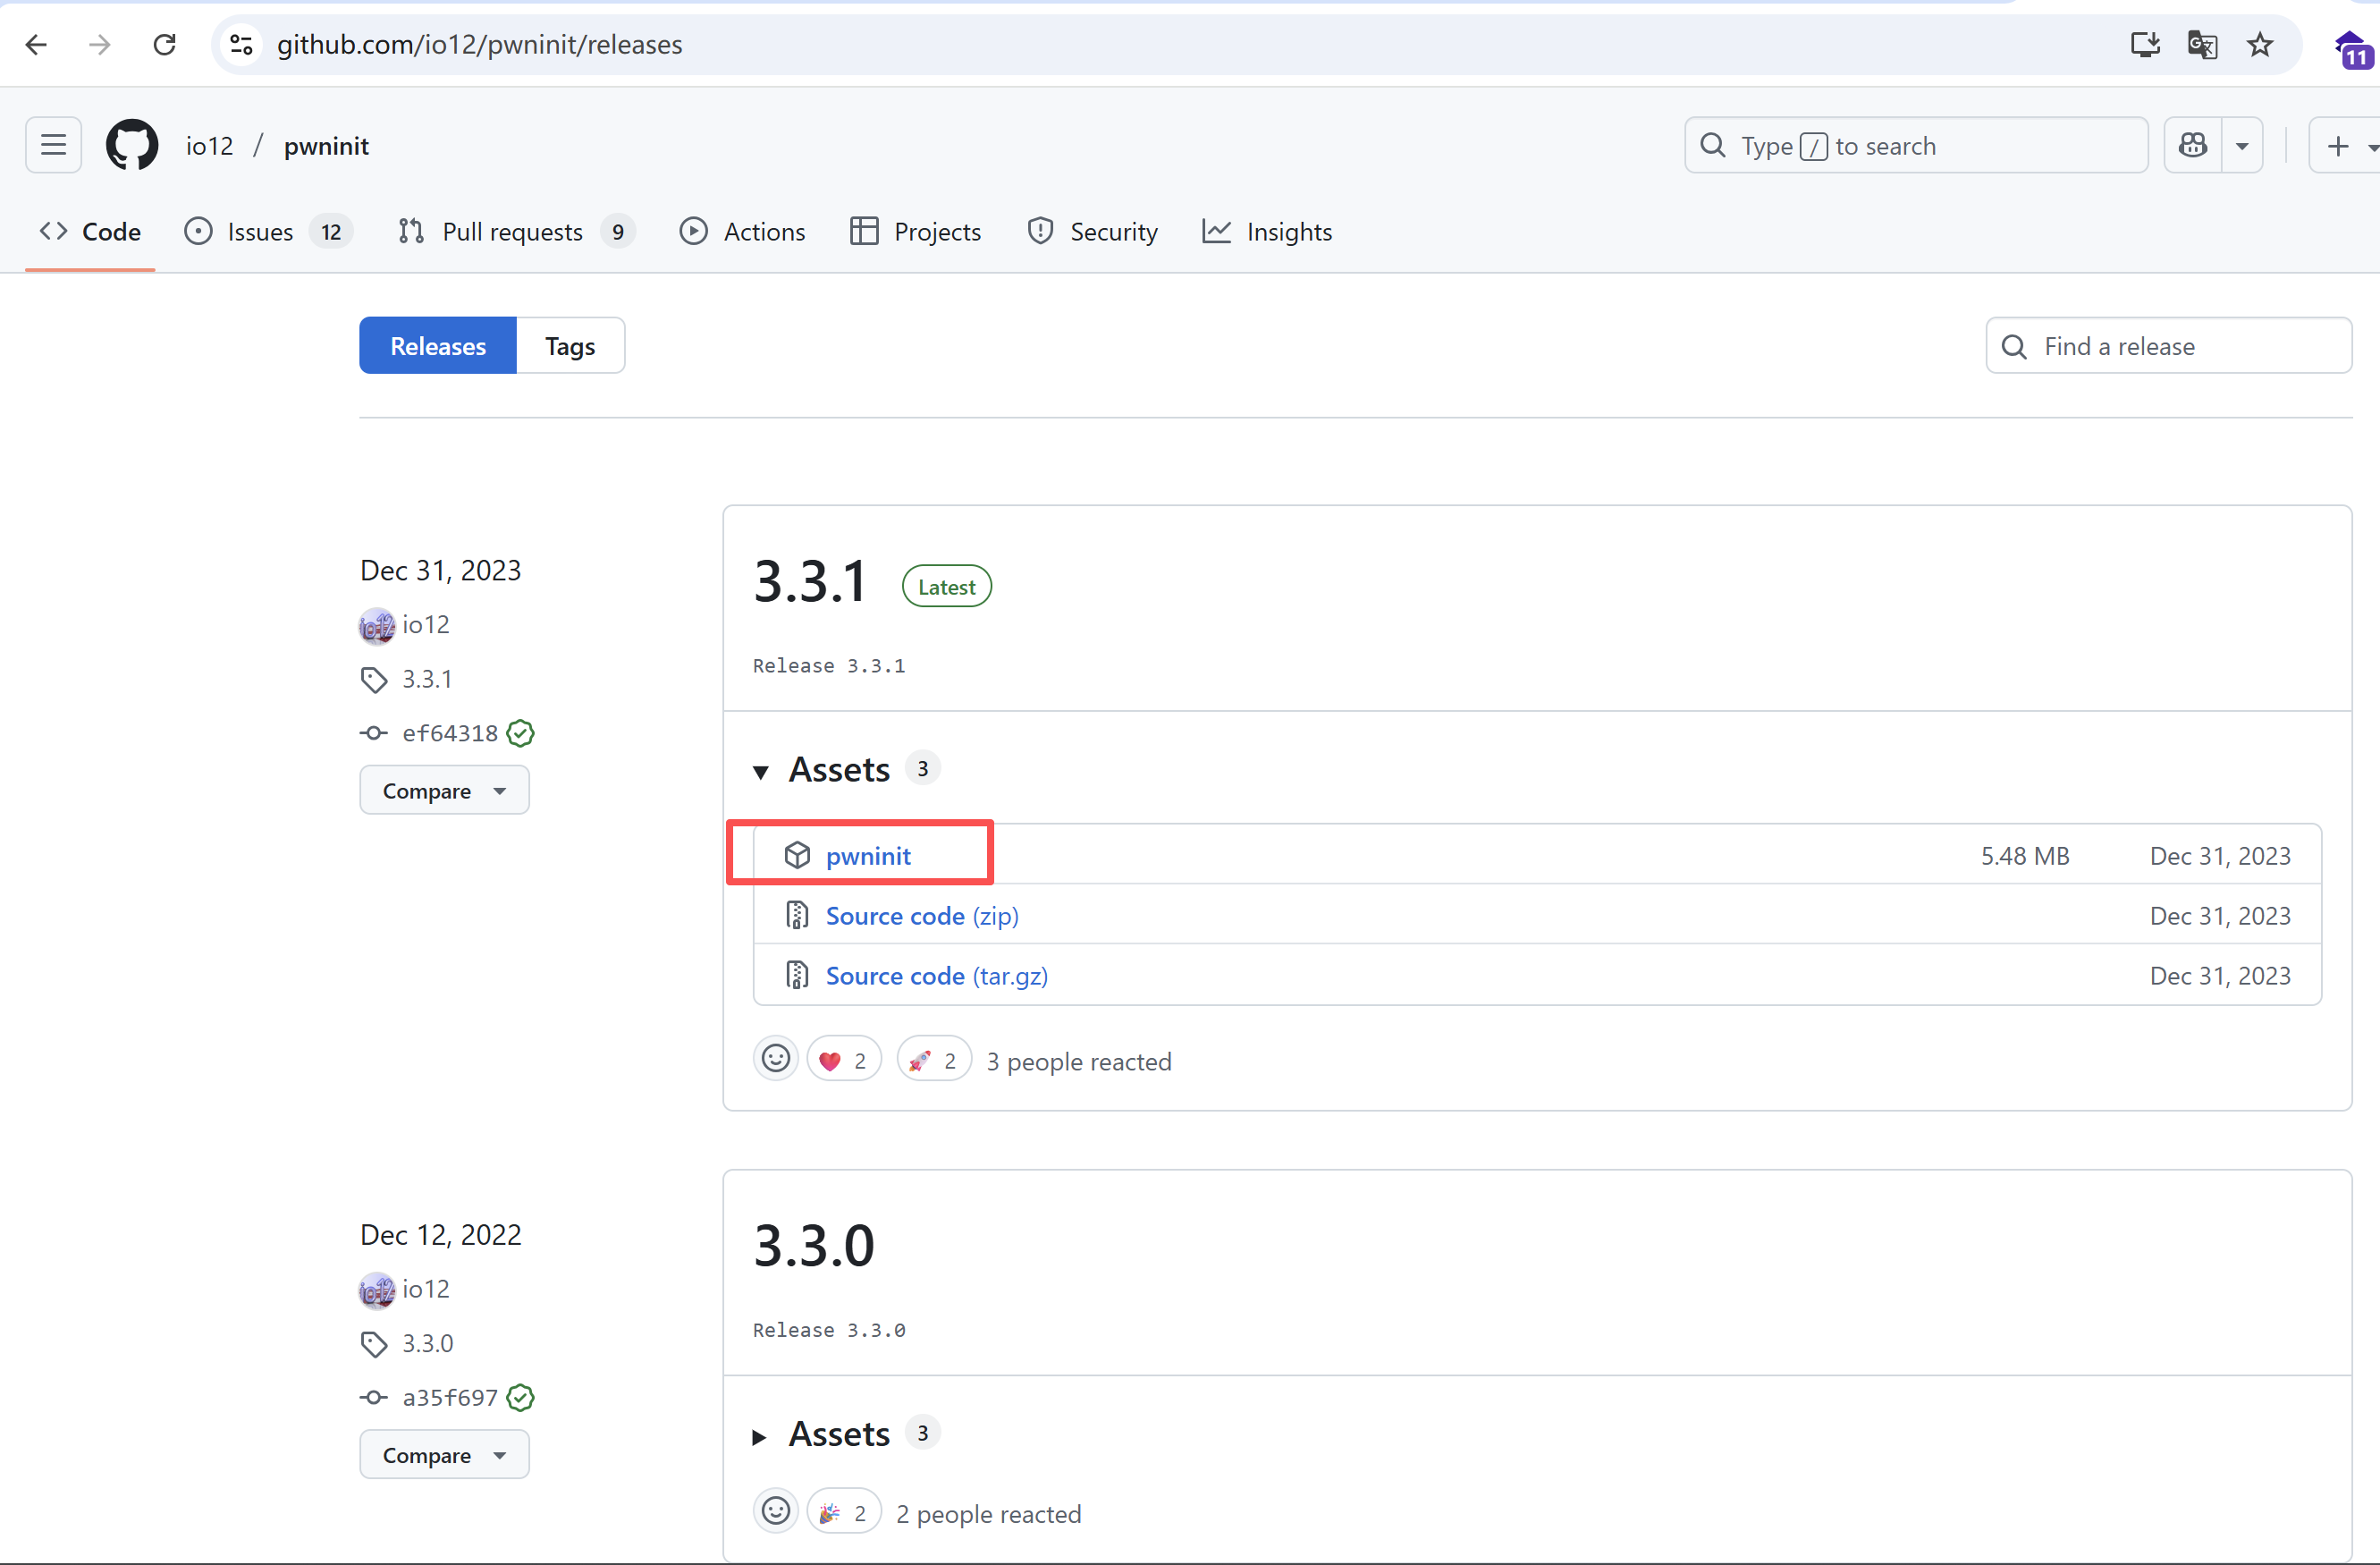The width and height of the screenshot is (2380, 1565).
Task: Download Source code (tar.gz) for 3.3.1
Action: click(x=937, y=976)
